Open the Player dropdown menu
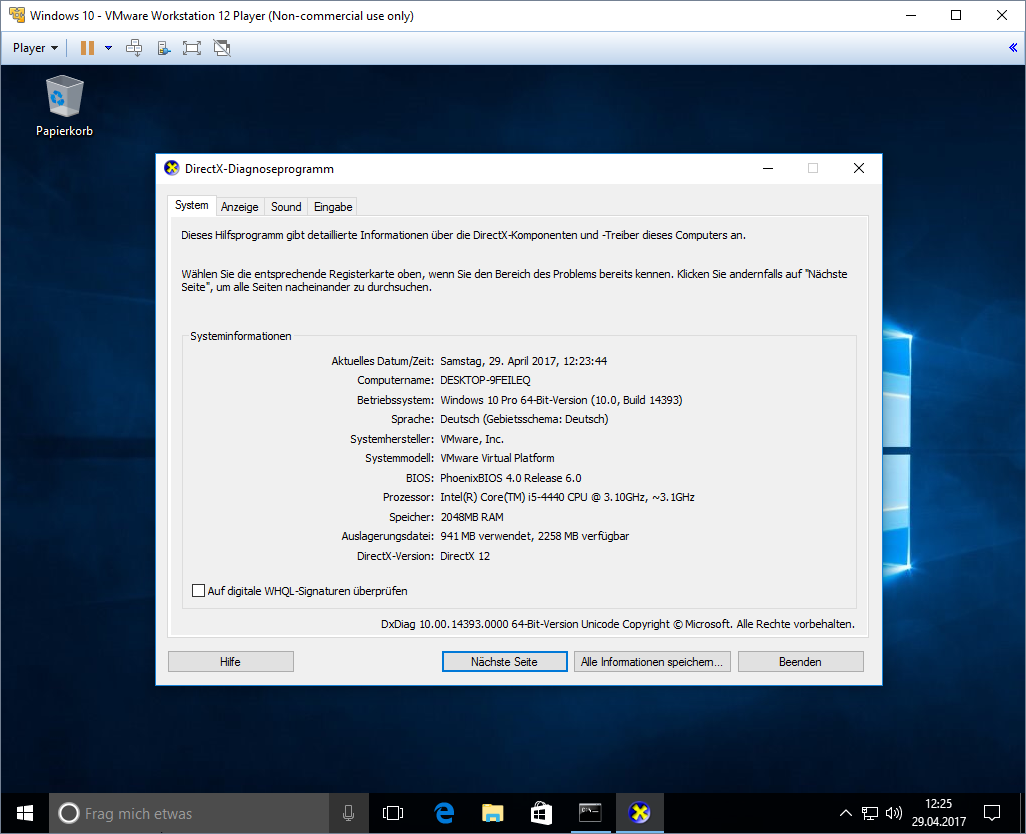The image size is (1026, 834). (35, 48)
